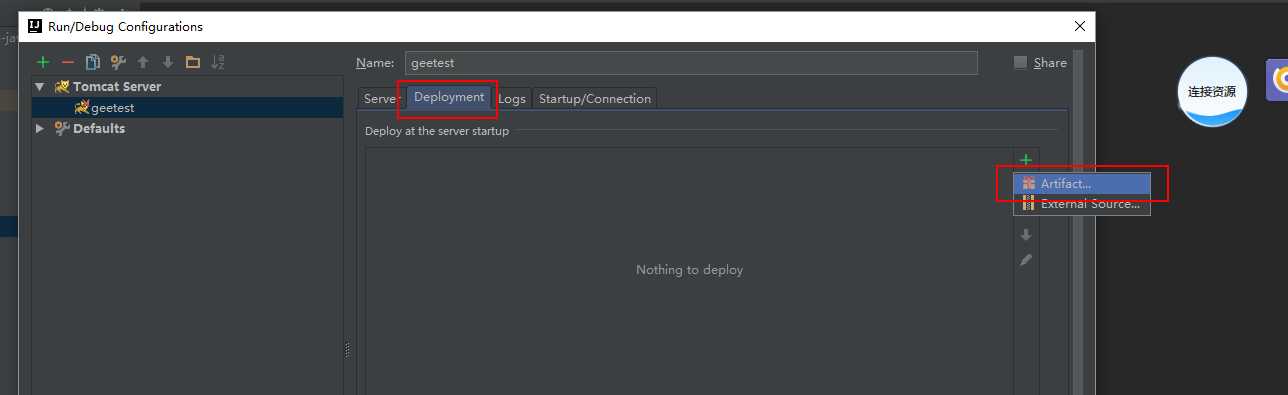Image resolution: width=1288 pixels, height=395 pixels.
Task: Edit deployment item with pencil icon
Action: (x=1025, y=260)
